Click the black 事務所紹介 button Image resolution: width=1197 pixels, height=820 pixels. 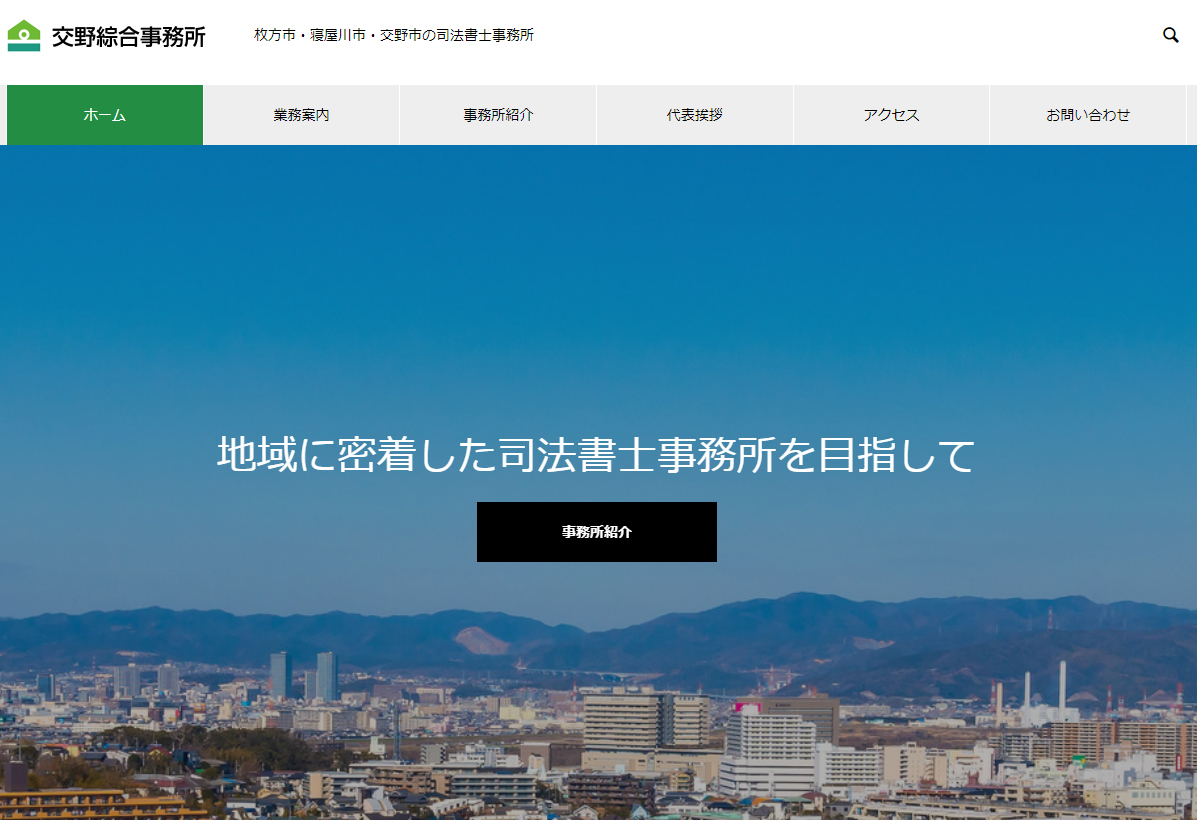(x=597, y=531)
